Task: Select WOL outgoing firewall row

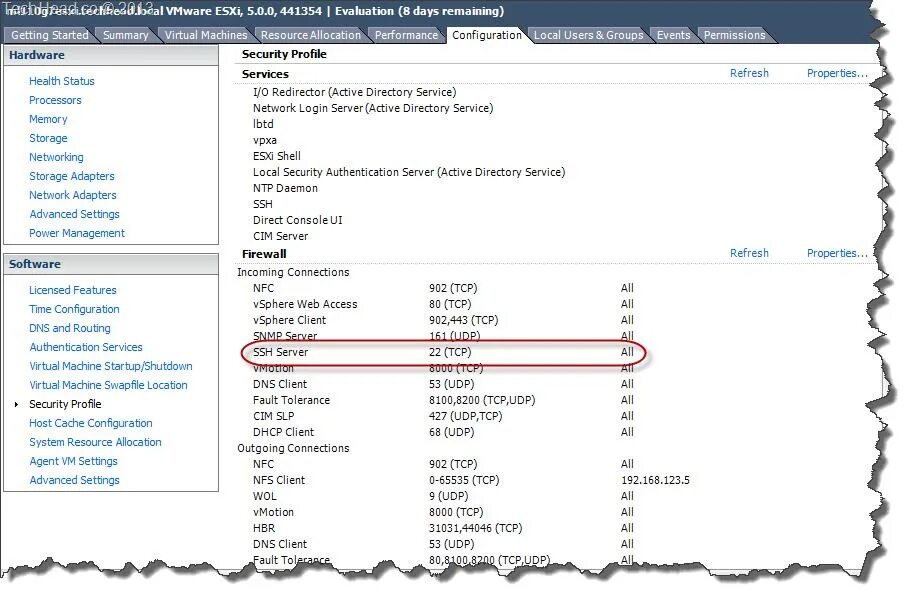Action: tap(444, 496)
